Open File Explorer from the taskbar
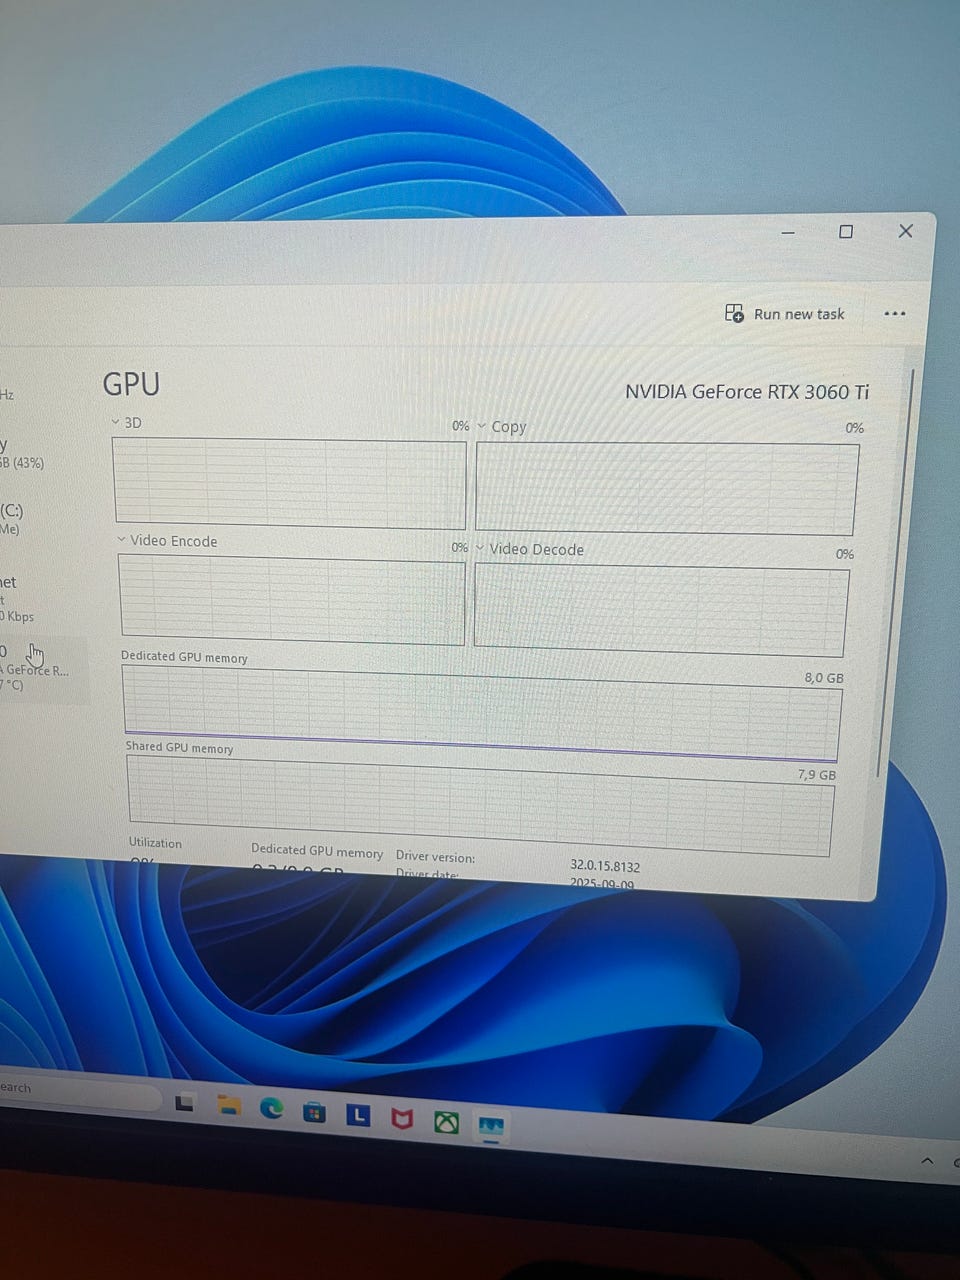Image resolution: width=960 pixels, height=1280 pixels. (x=230, y=1105)
